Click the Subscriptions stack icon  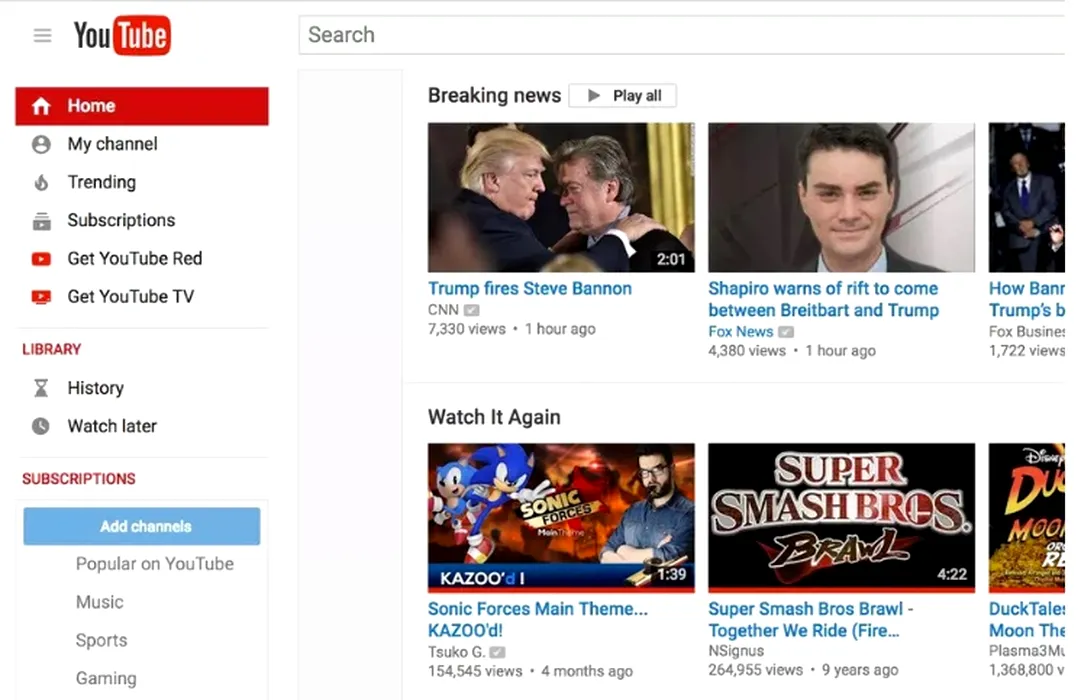pos(41,221)
